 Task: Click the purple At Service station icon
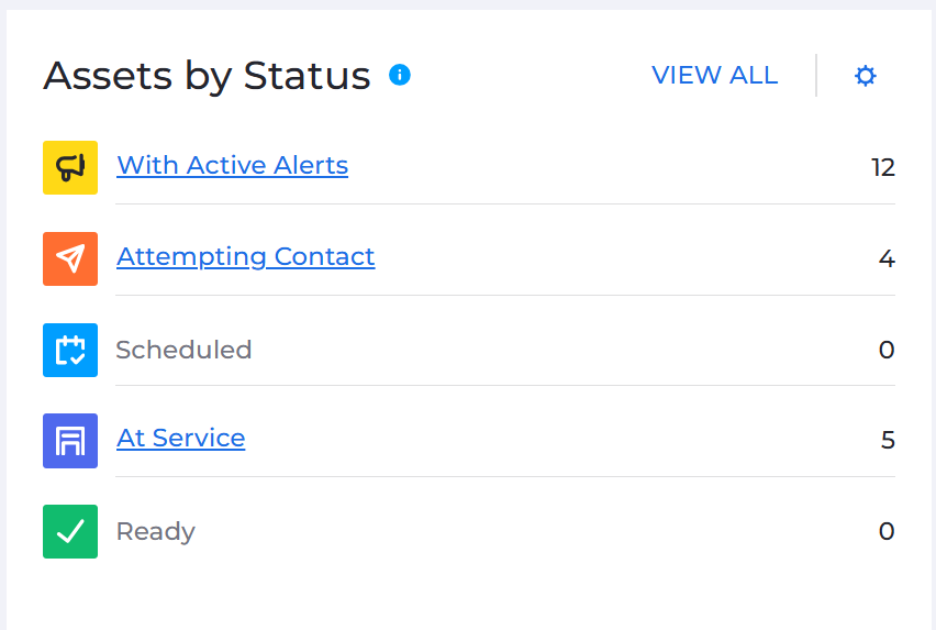coord(69,440)
